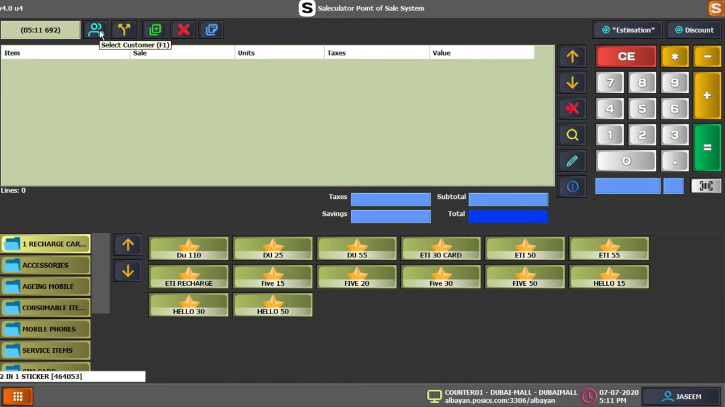The image size is (725, 407).
Task: Add product DU 25
Action: pyautogui.click(x=273, y=249)
